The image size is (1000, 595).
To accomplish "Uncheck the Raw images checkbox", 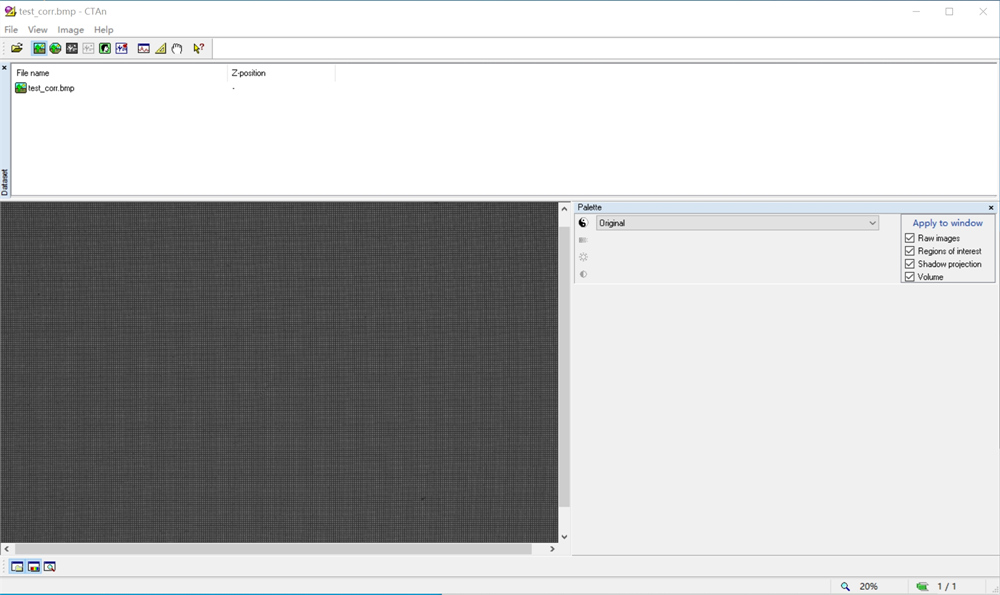I will (x=910, y=238).
